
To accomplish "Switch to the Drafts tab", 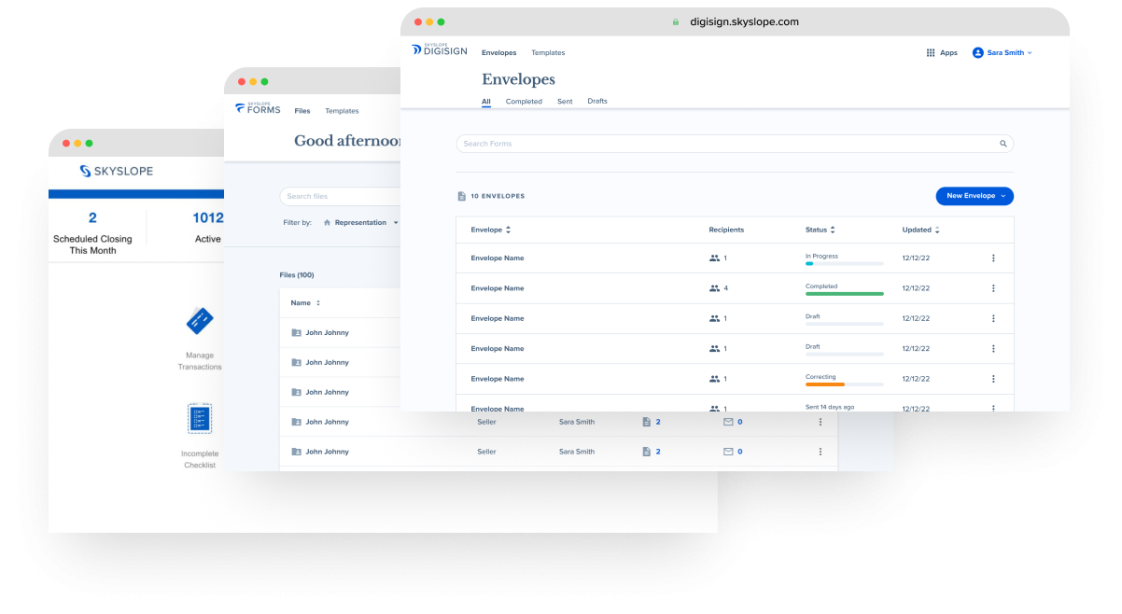I will point(597,101).
